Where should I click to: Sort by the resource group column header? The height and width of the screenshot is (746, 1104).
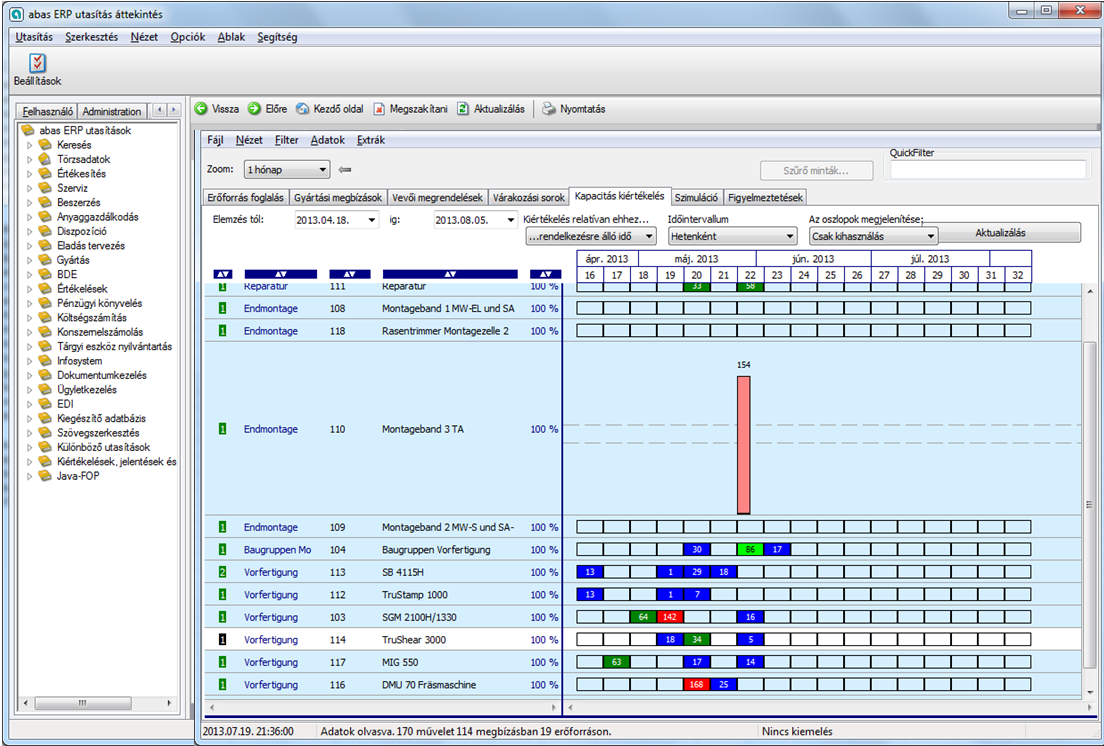coord(281,274)
